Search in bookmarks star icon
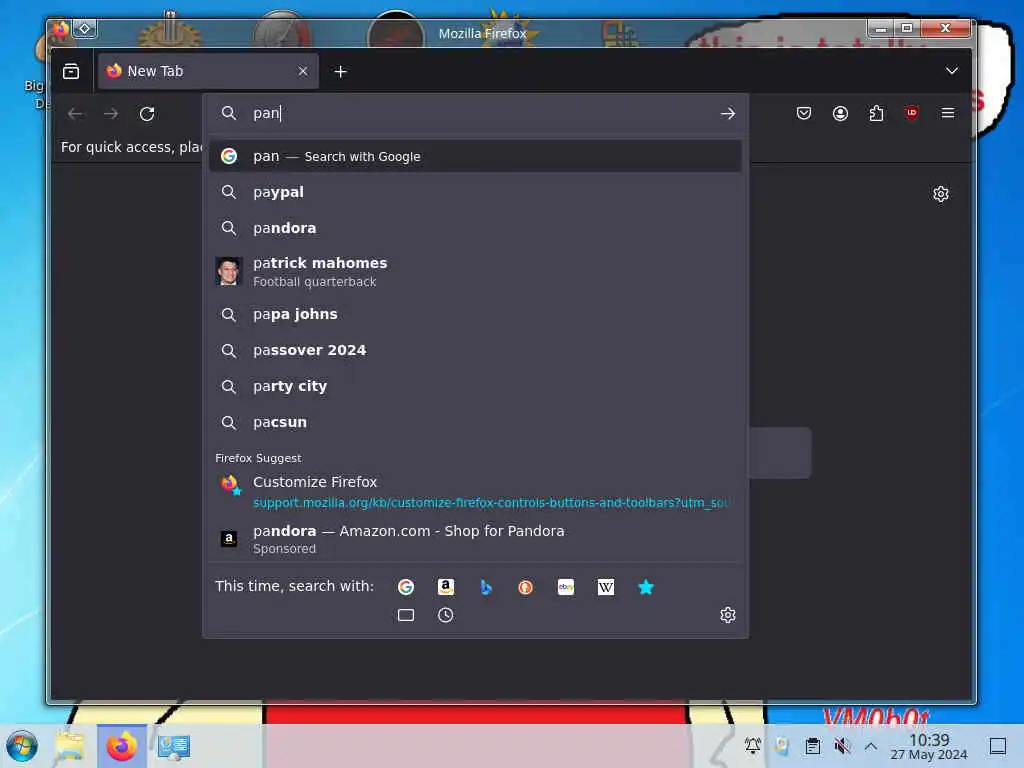1024x768 pixels. 646,587
